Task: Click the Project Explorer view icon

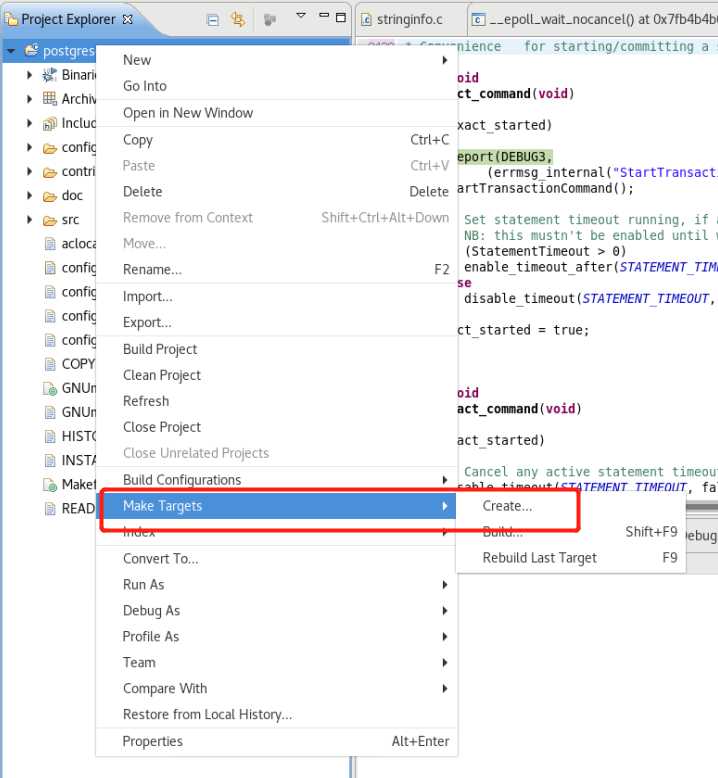Action: tap(11, 19)
